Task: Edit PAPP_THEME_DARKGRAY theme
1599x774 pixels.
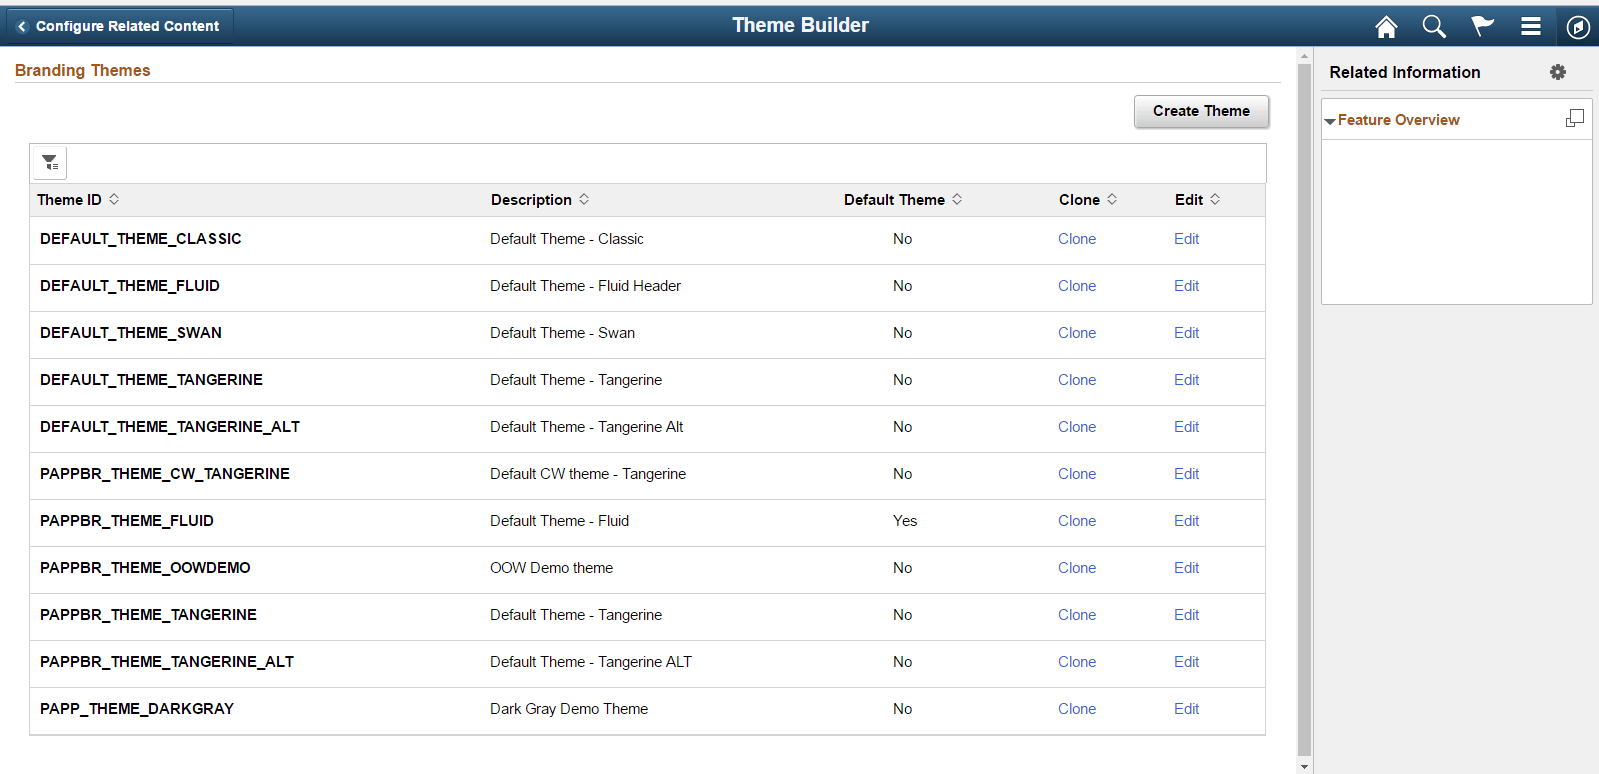Action: coord(1186,709)
